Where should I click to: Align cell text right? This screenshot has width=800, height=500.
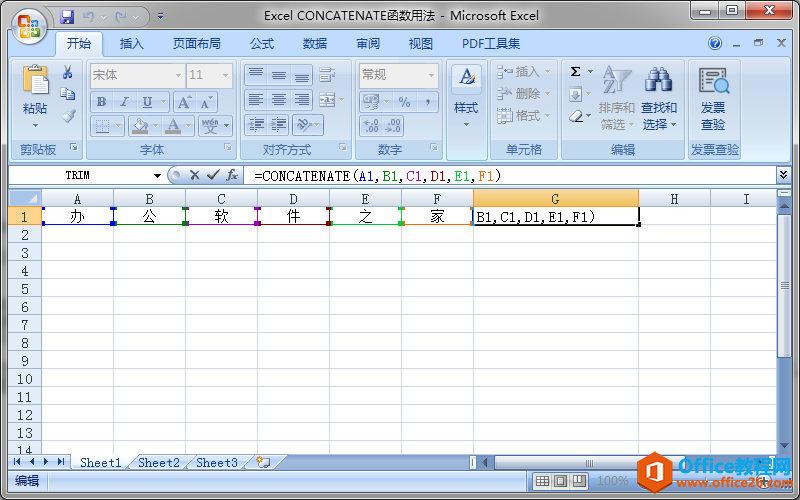pyautogui.click(x=302, y=99)
